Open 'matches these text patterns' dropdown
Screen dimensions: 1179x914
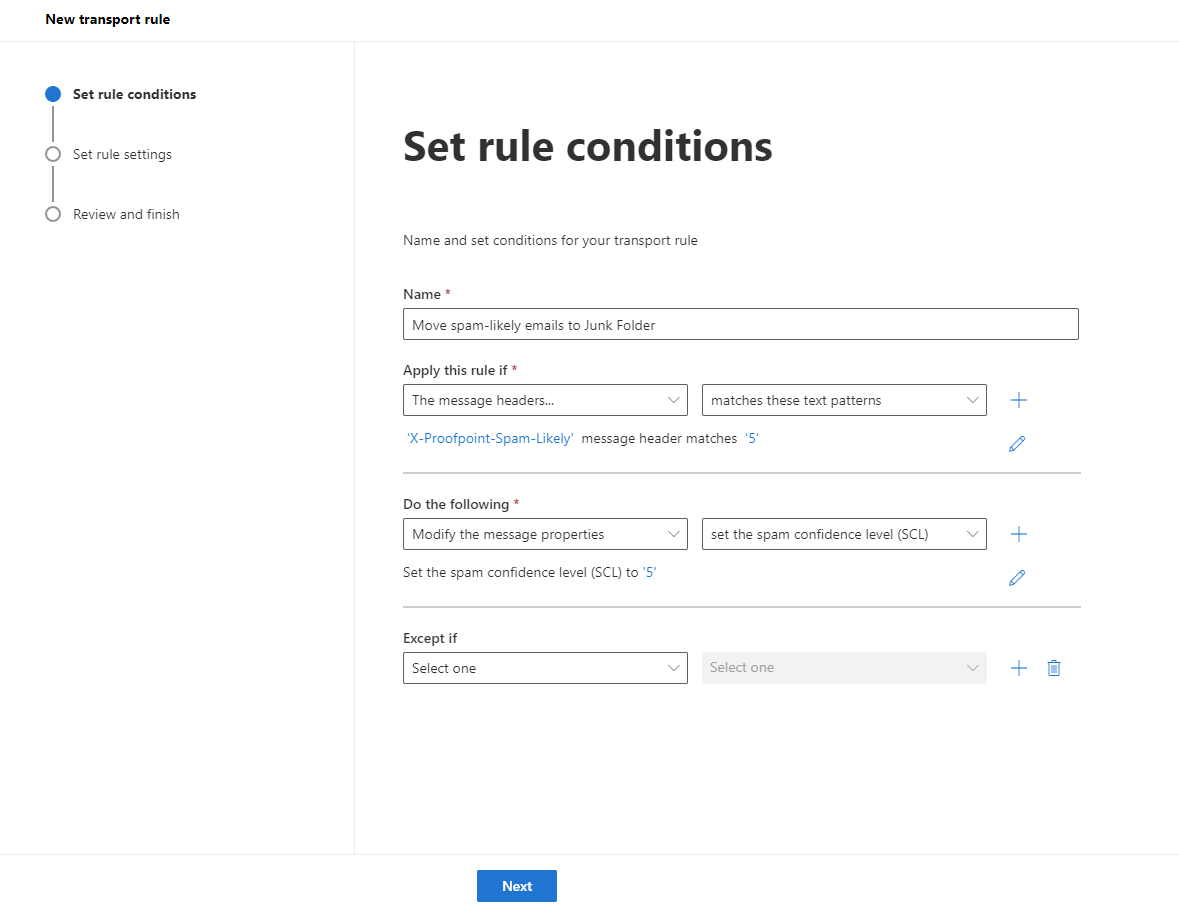point(844,400)
